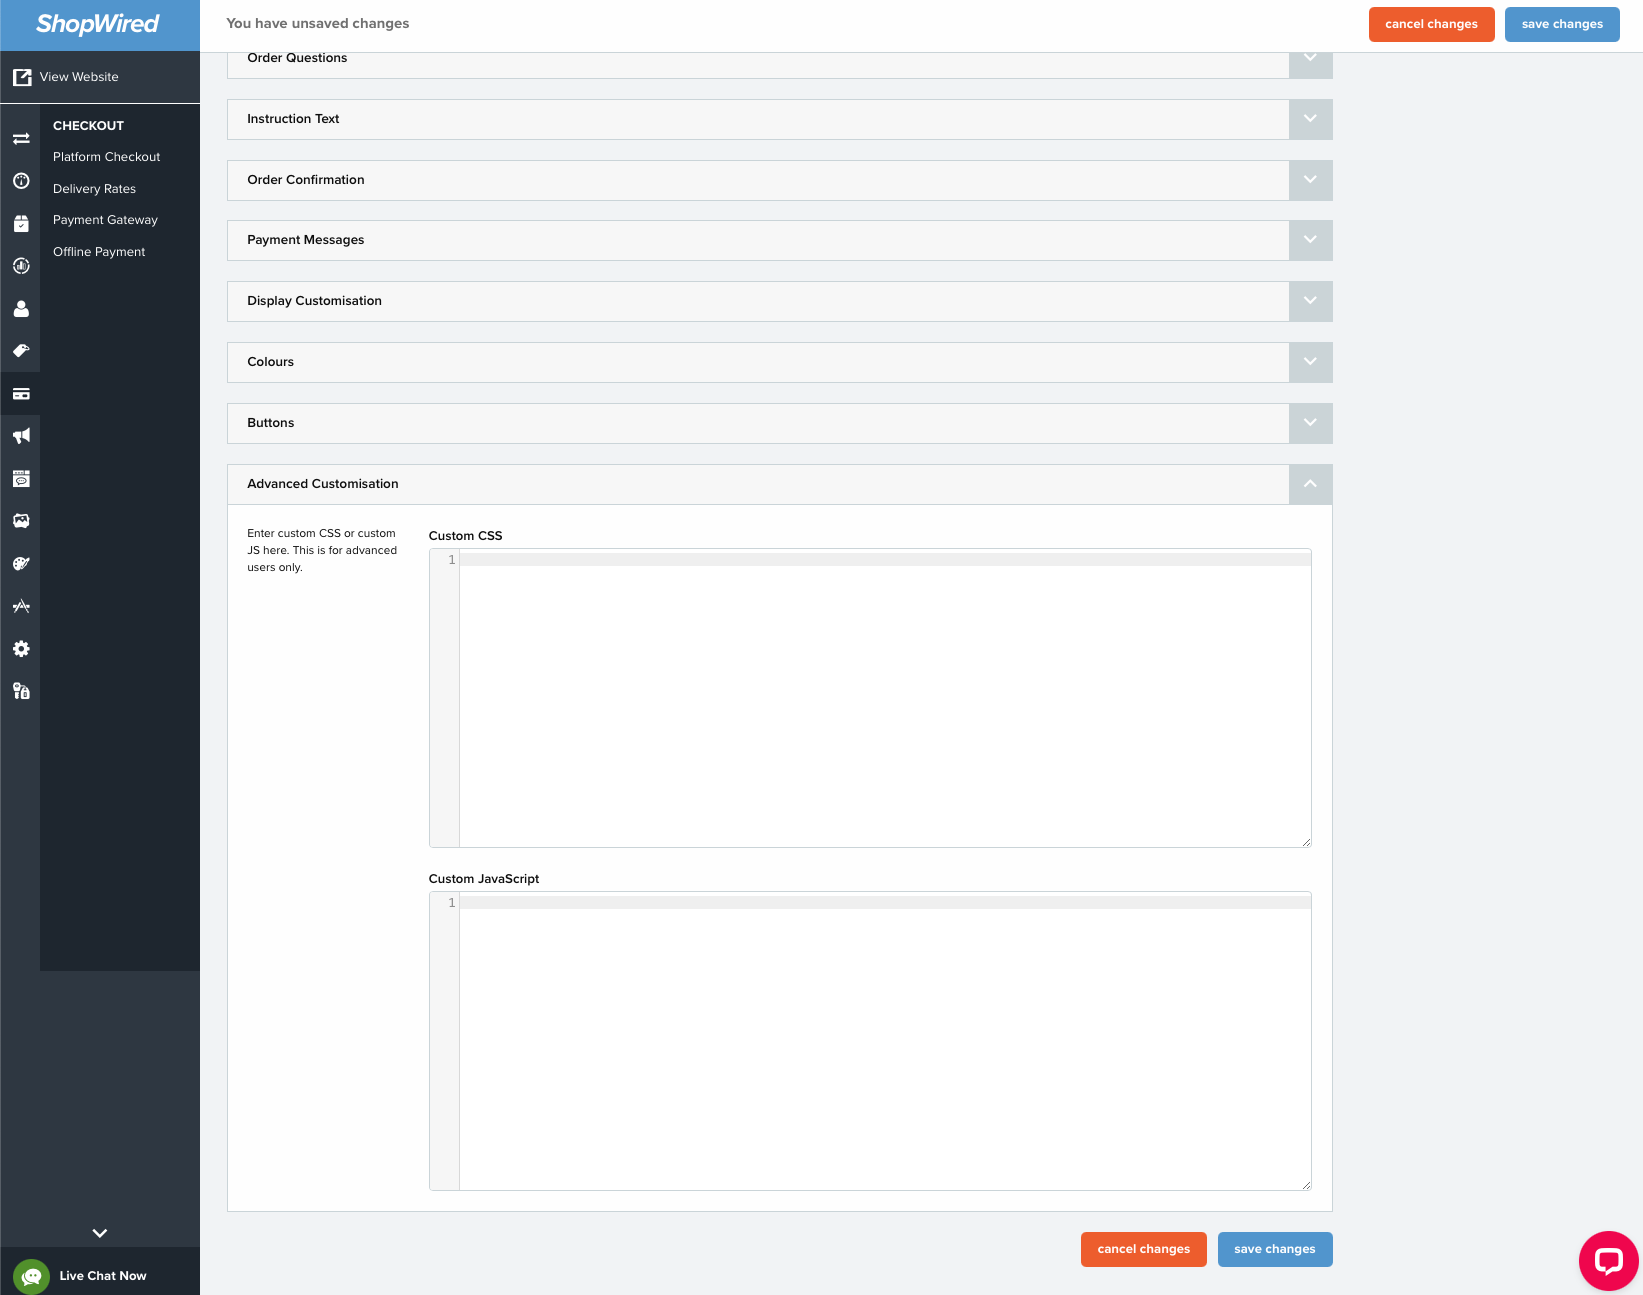Click the cancel changes button
1643x1295 pixels.
(1431, 24)
